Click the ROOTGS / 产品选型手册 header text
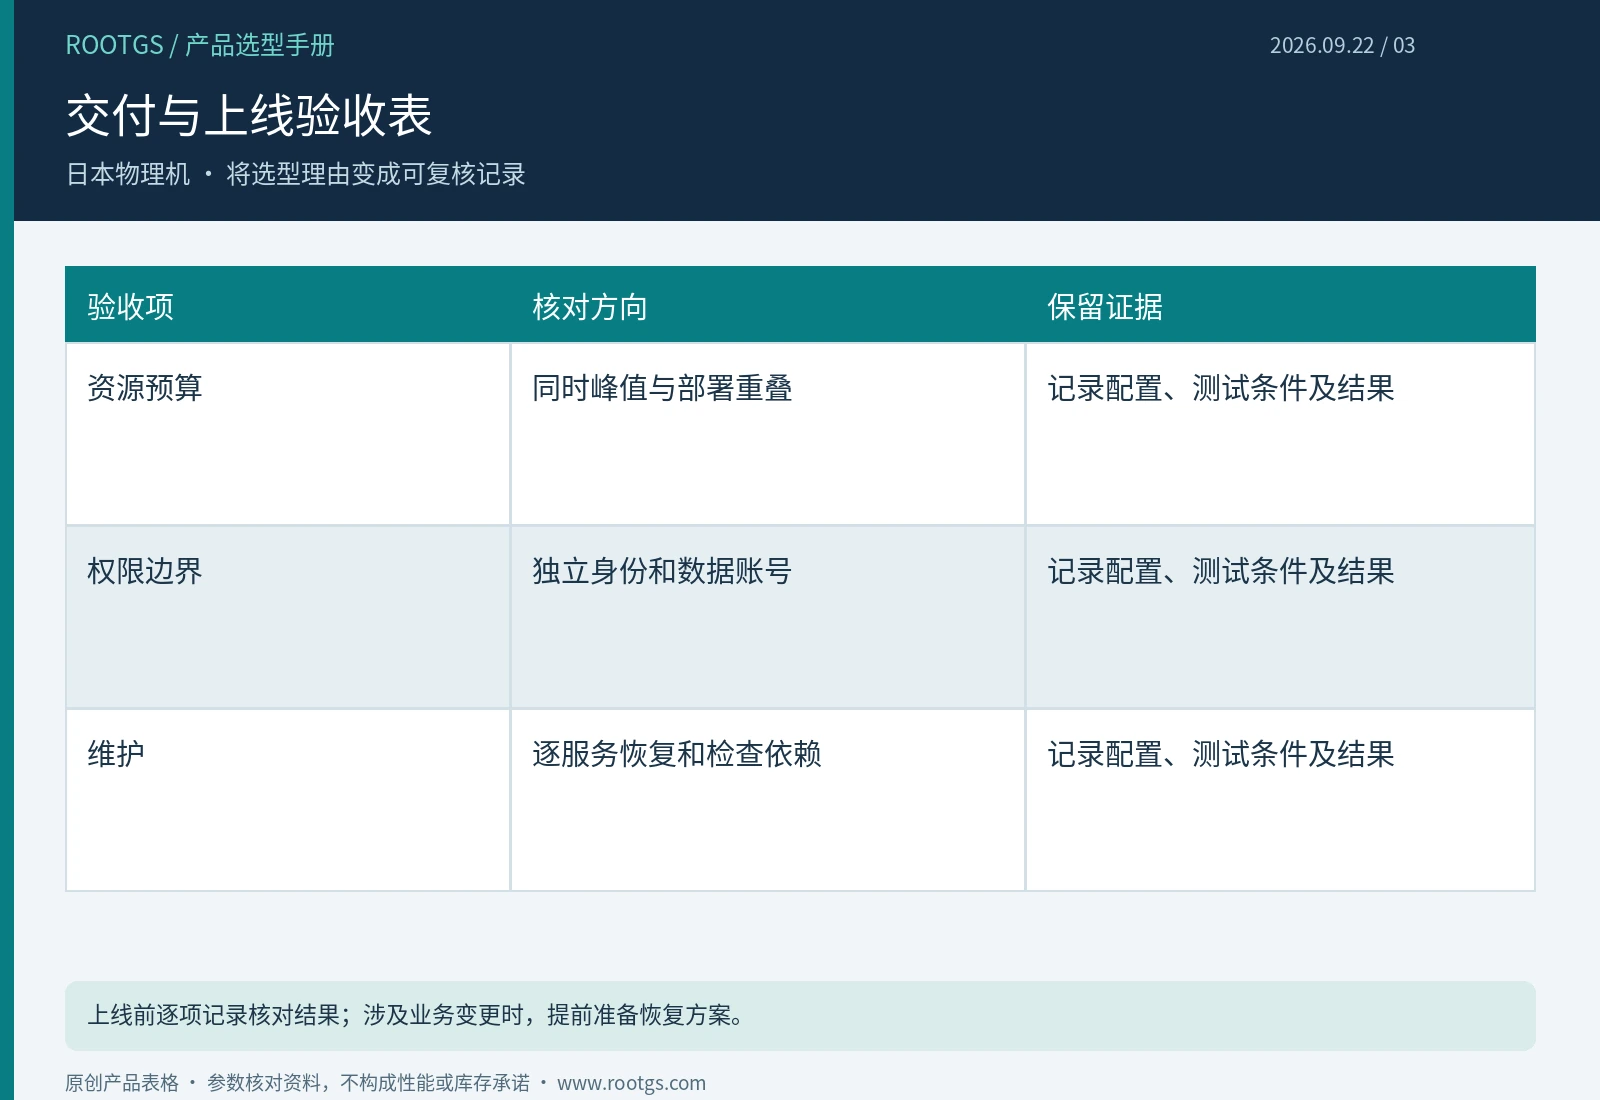Viewport: 1600px width, 1100px height. click(x=200, y=45)
